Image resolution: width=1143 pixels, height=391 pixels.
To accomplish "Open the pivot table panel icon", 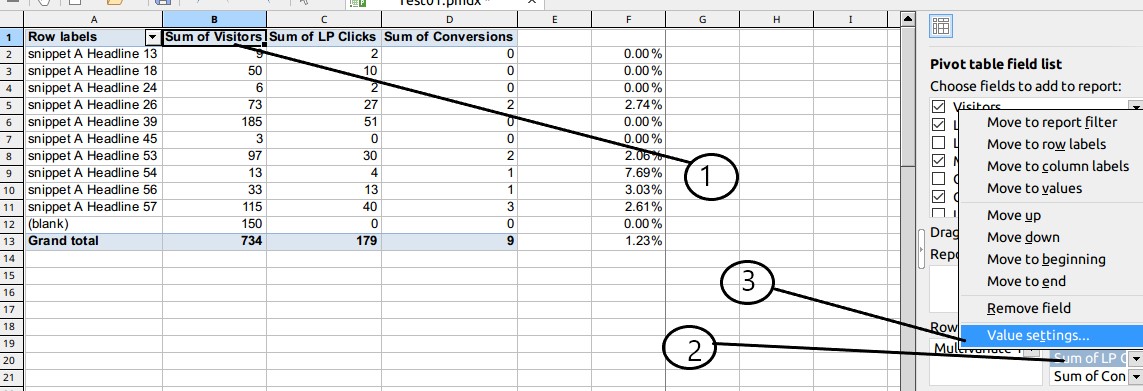I will (x=940, y=27).
